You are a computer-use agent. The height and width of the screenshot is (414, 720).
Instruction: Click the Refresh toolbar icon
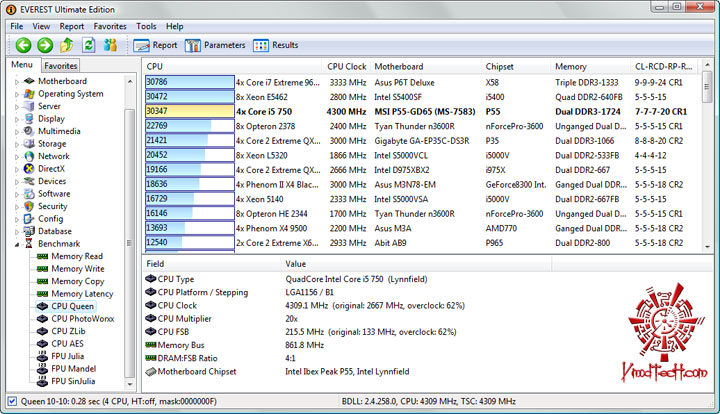pyautogui.click(x=88, y=45)
